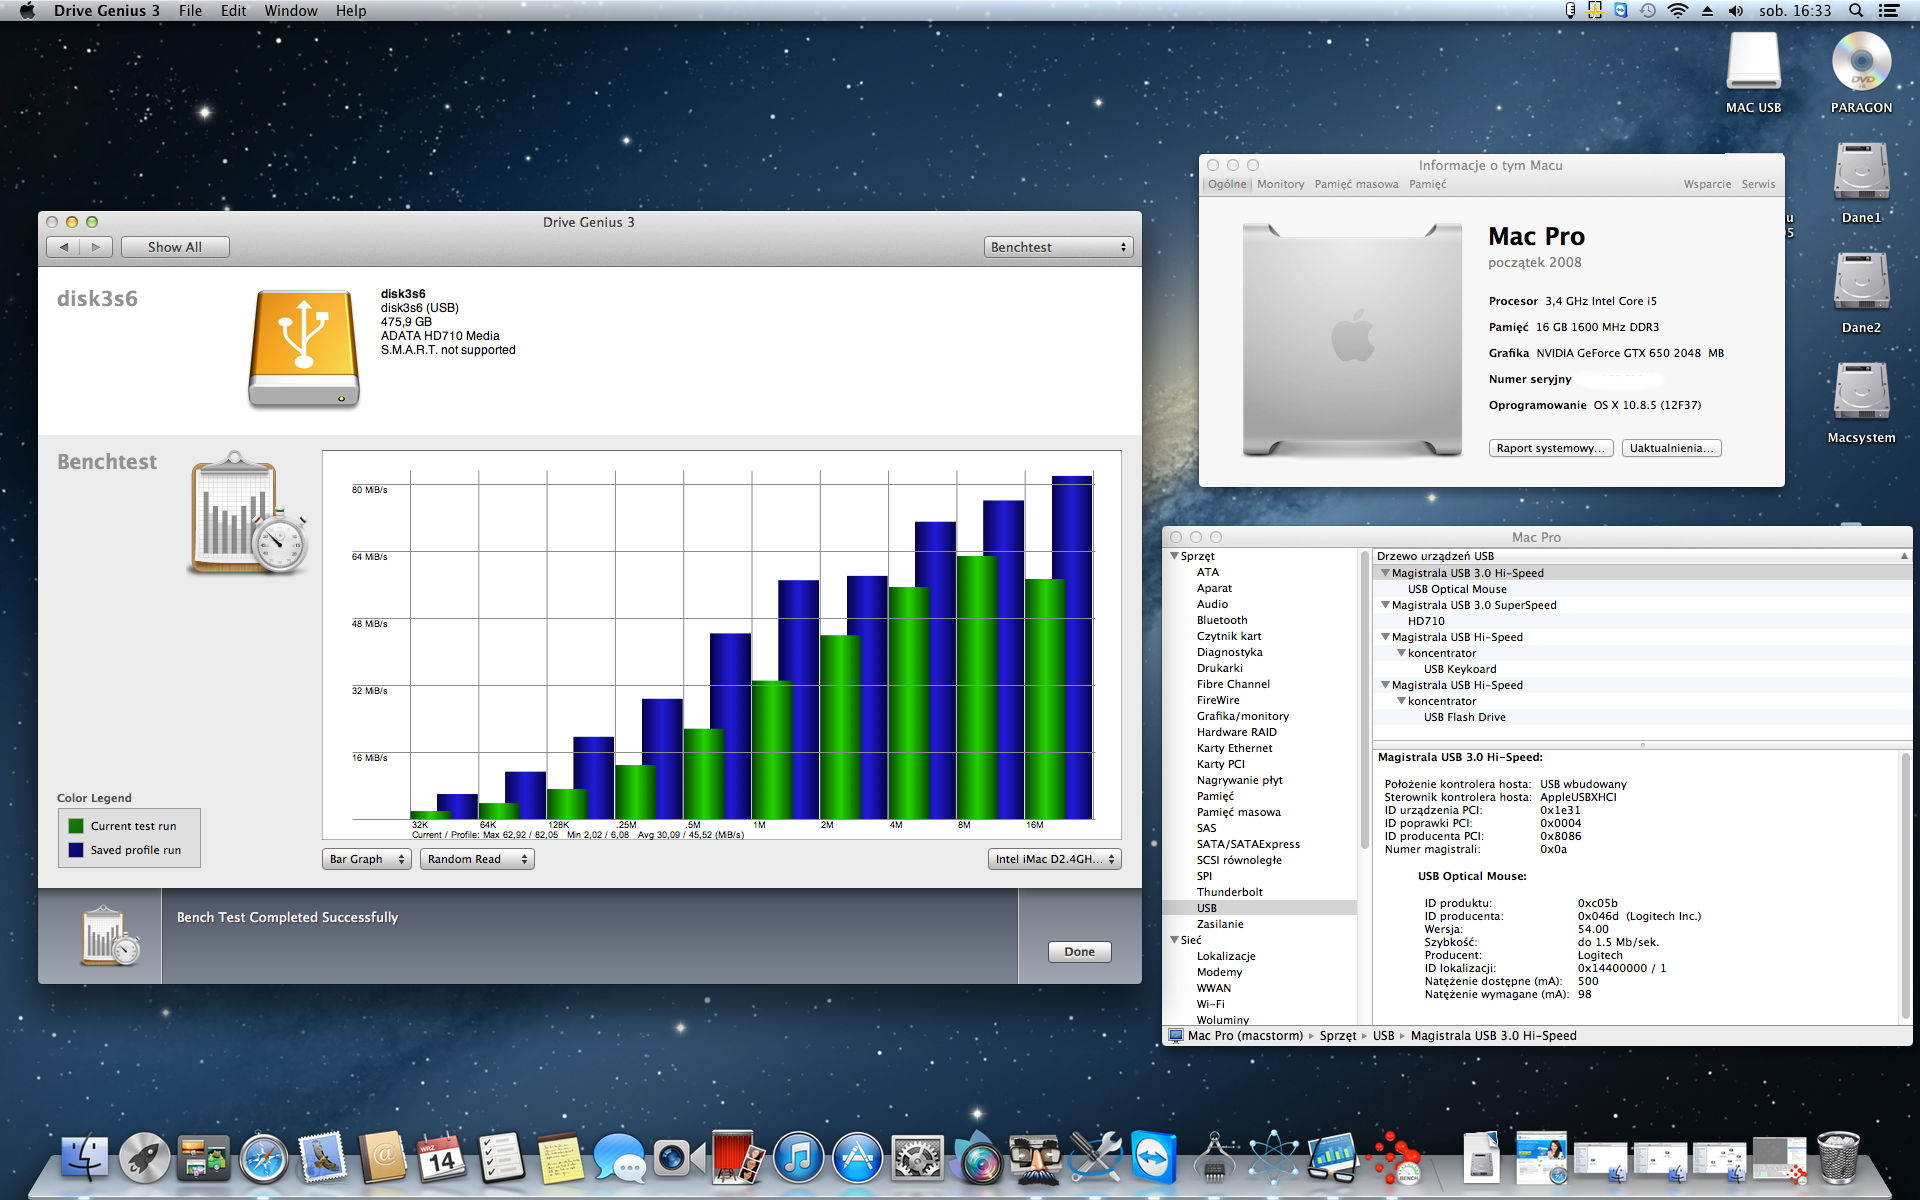This screenshot has height=1200, width=1920.
Task: Select Wi-Fi under the Sieć section
Action: (x=1210, y=1004)
